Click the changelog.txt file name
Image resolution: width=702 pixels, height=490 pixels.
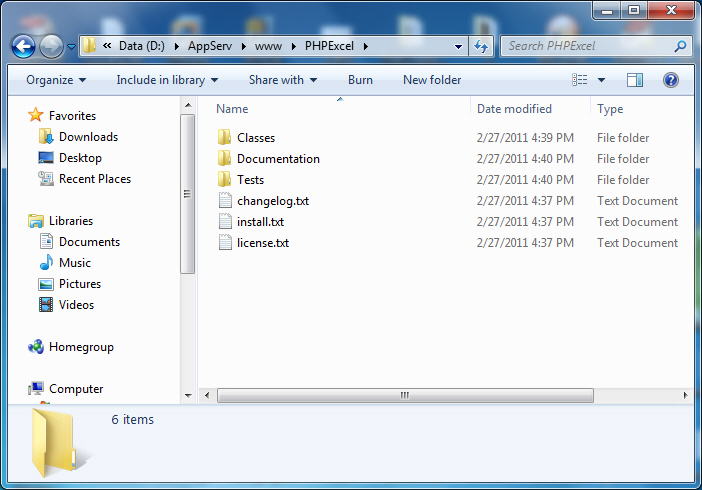pos(273,201)
